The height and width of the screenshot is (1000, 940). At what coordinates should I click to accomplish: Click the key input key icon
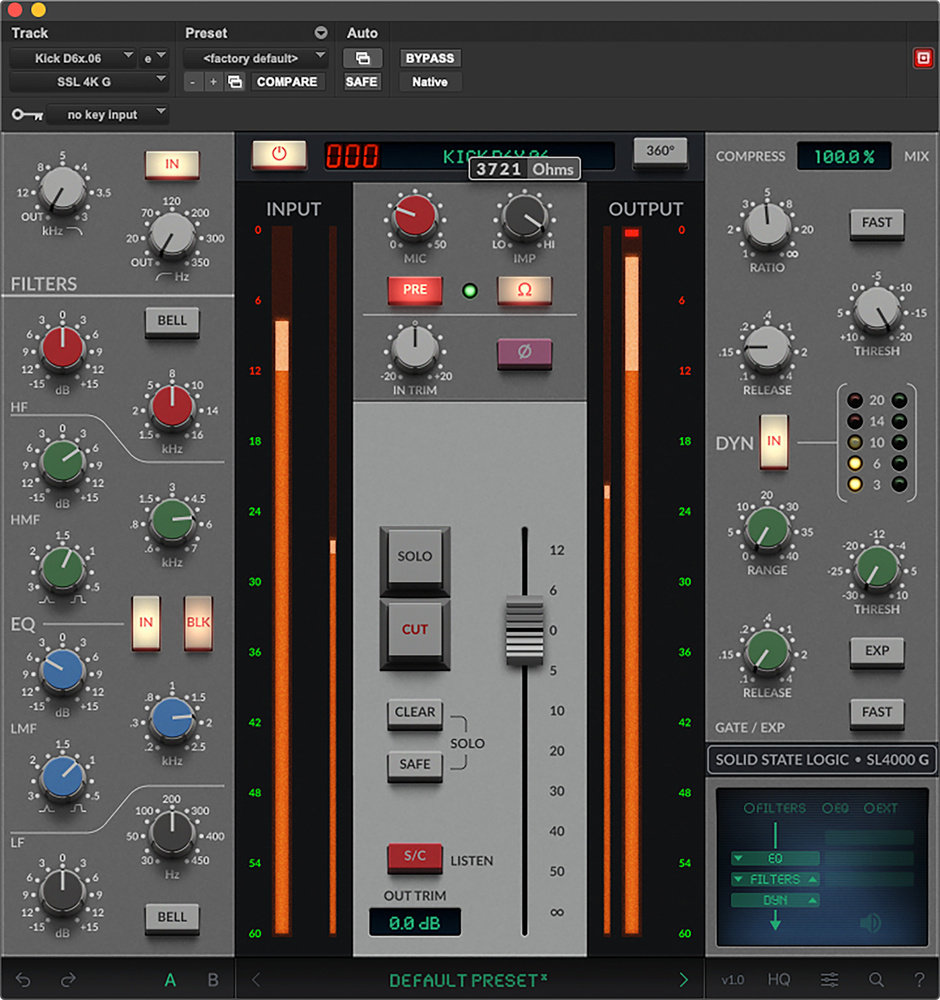(x=27, y=115)
